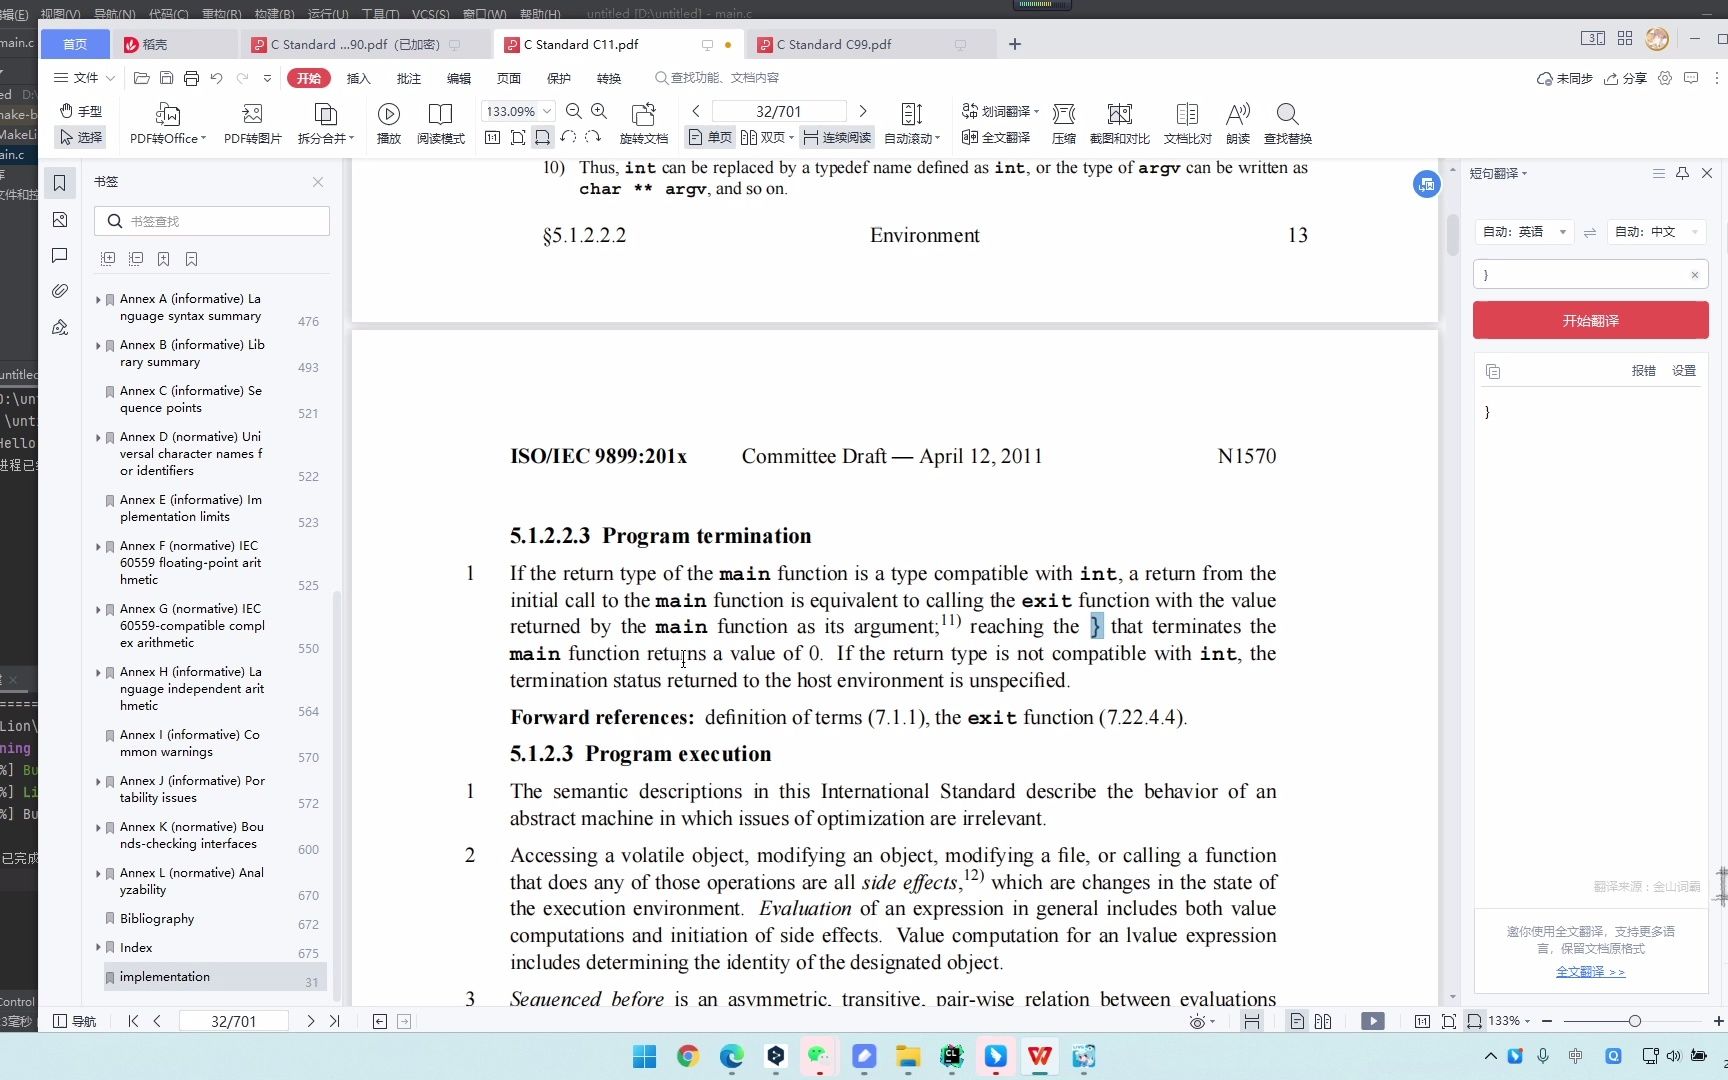Image resolution: width=1728 pixels, height=1080 pixels.
Task: Toggle eye-protection mode in status bar
Action: [x=1200, y=1021]
